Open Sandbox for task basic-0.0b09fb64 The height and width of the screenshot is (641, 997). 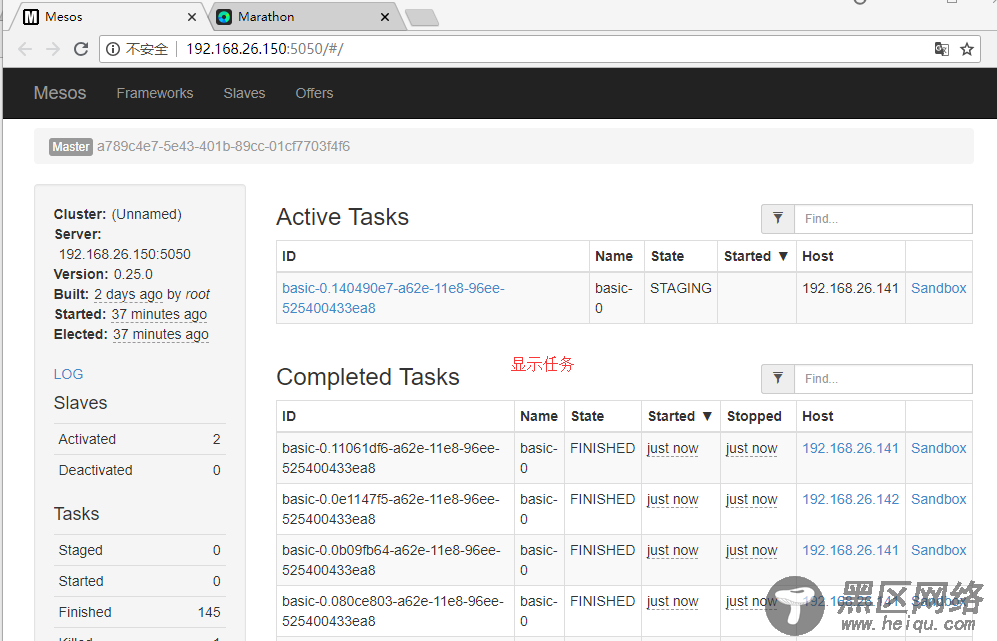(x=939, y=550)
